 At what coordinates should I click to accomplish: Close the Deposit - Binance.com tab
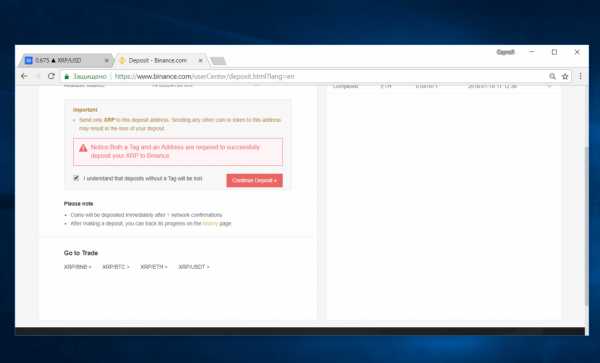[x=200, y=60]
